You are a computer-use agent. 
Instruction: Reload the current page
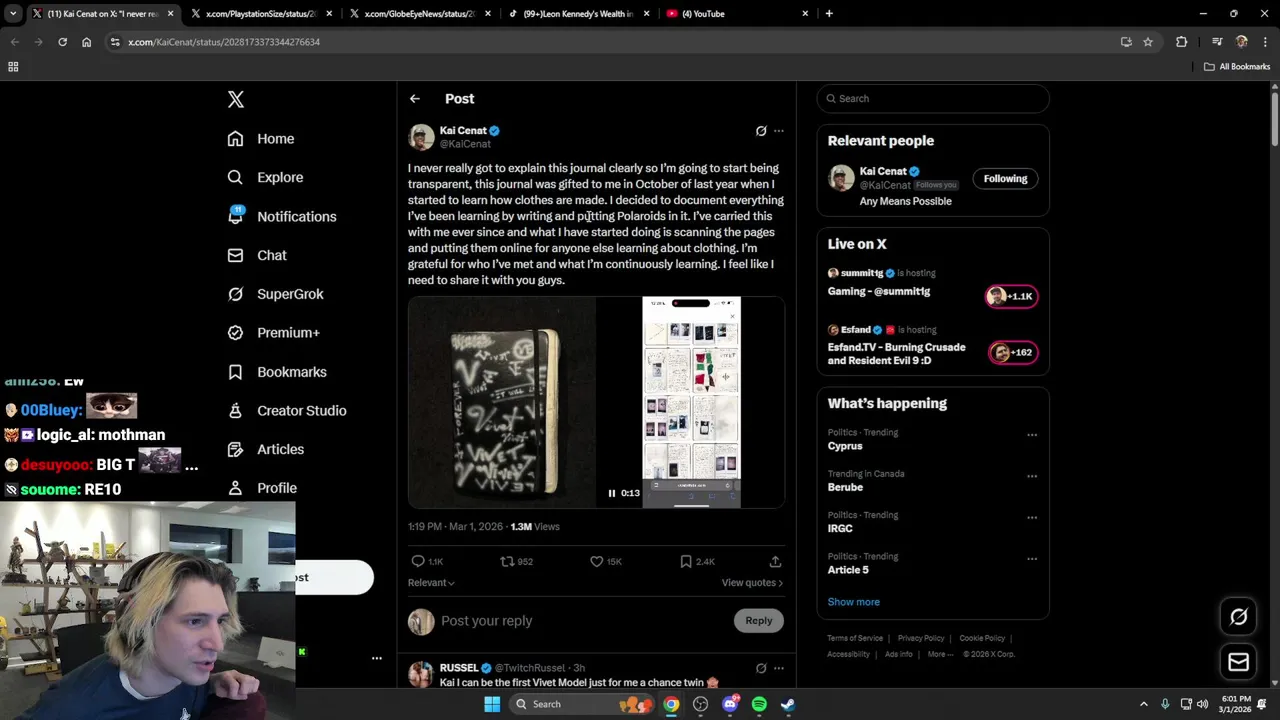point(62,42)
